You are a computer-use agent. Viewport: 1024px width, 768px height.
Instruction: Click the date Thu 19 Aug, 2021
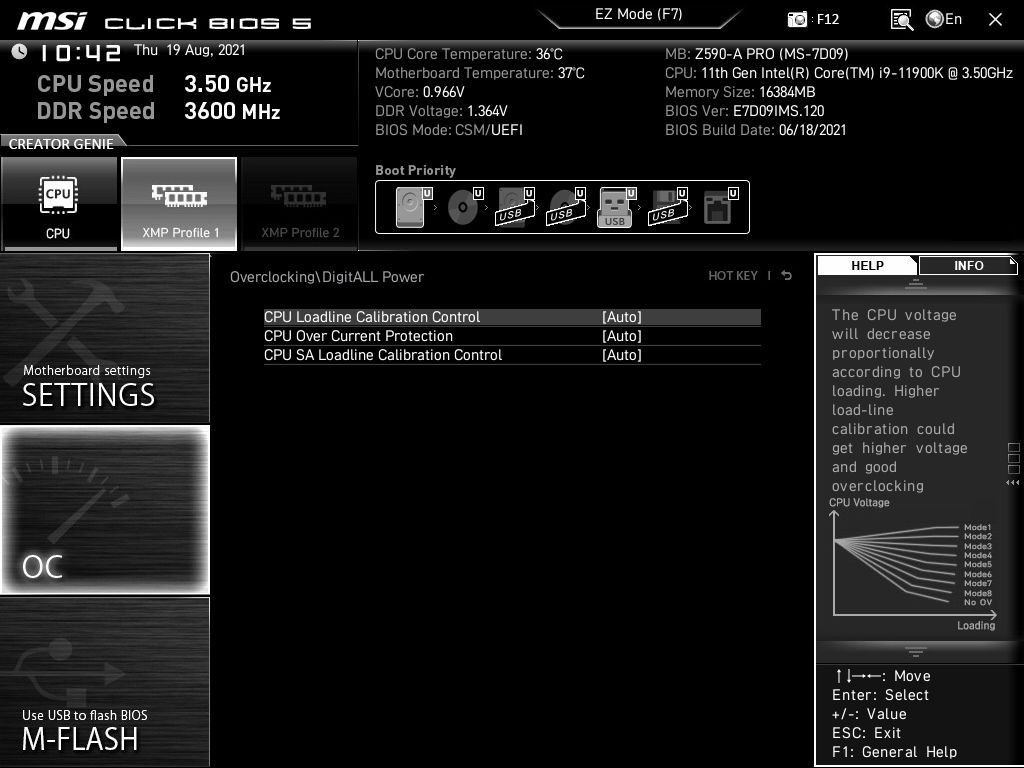click(189, 50)
